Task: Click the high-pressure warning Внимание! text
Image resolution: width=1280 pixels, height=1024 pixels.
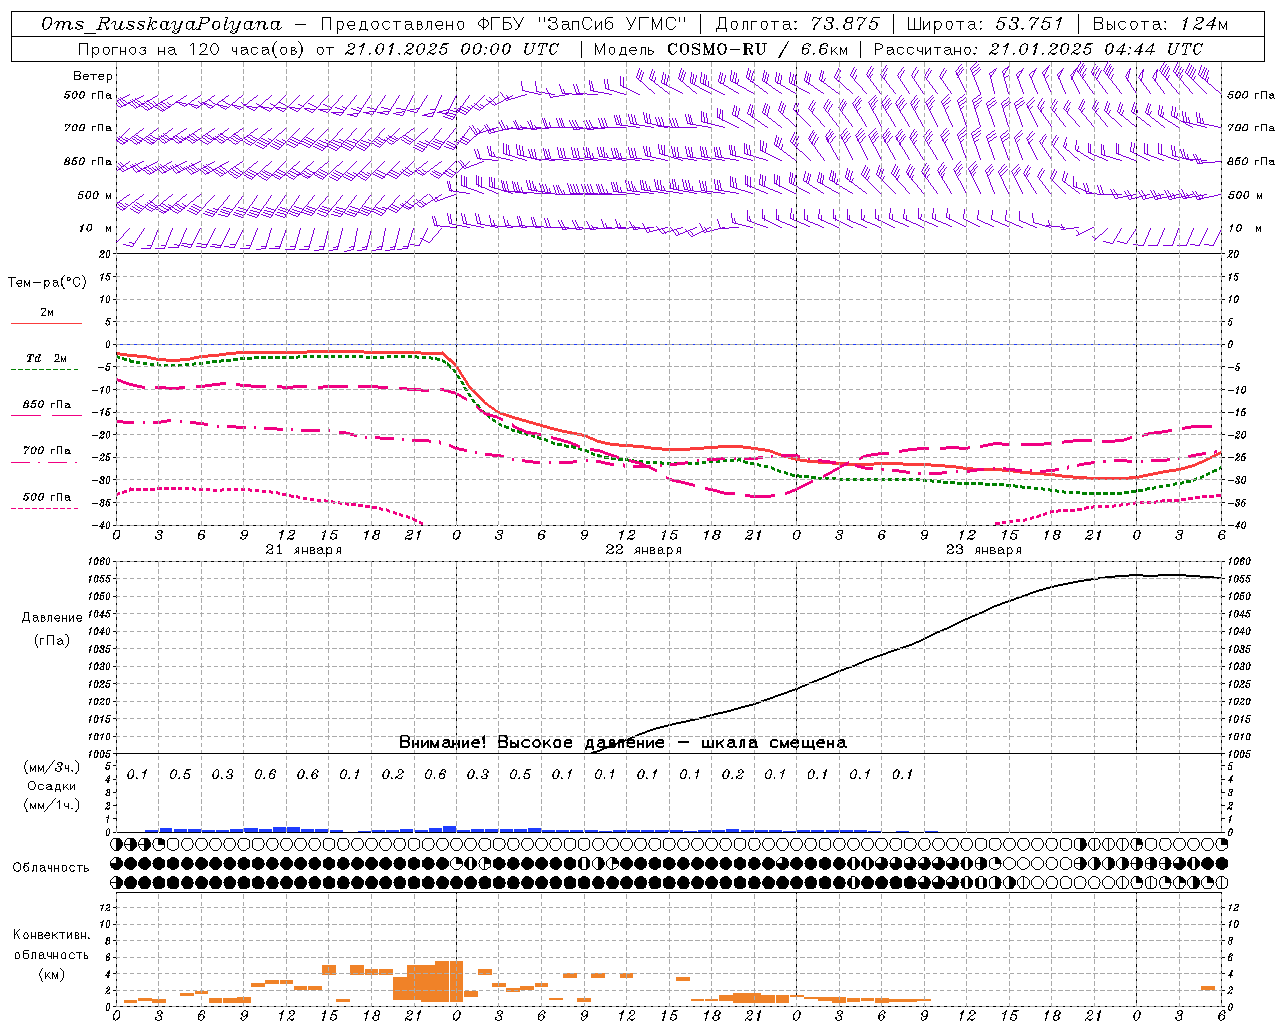Action: (623, 742)
